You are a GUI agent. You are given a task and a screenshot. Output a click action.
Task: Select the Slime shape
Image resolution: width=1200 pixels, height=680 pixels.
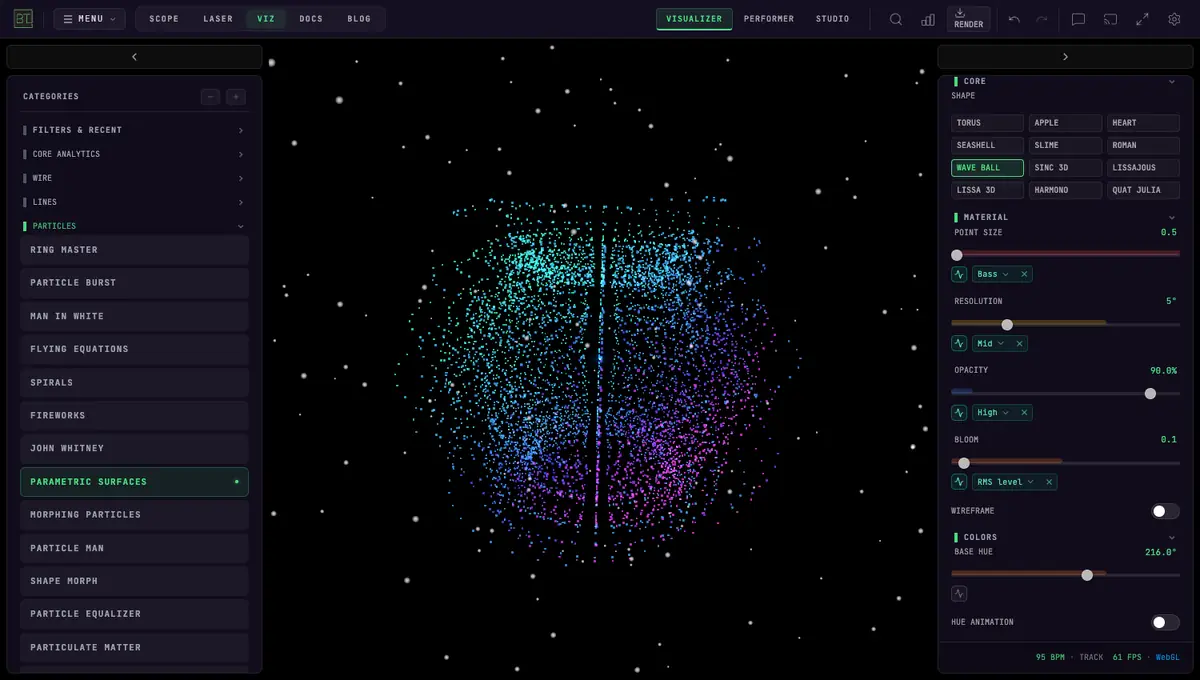click(1065, 145)
